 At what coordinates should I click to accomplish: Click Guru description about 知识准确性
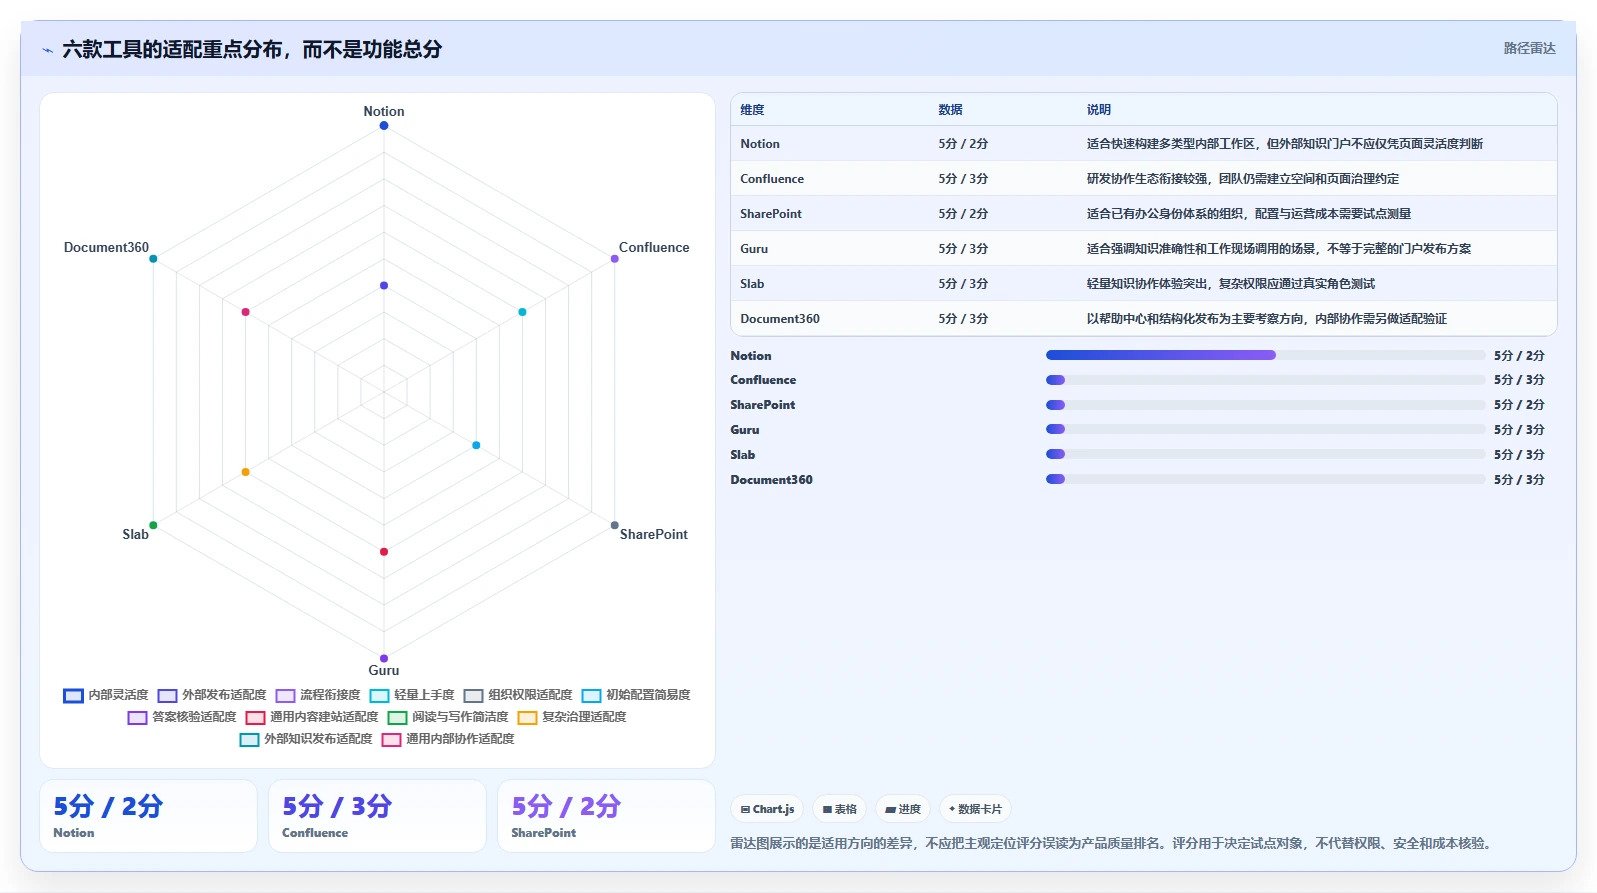1279,249
